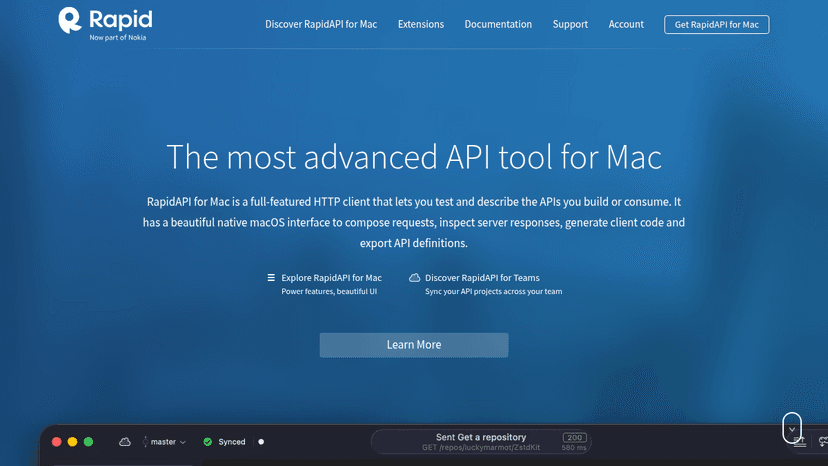This screenshot has width=828, height=466.
Task: Open the master branch dropdown
Action: click(165, 442)
